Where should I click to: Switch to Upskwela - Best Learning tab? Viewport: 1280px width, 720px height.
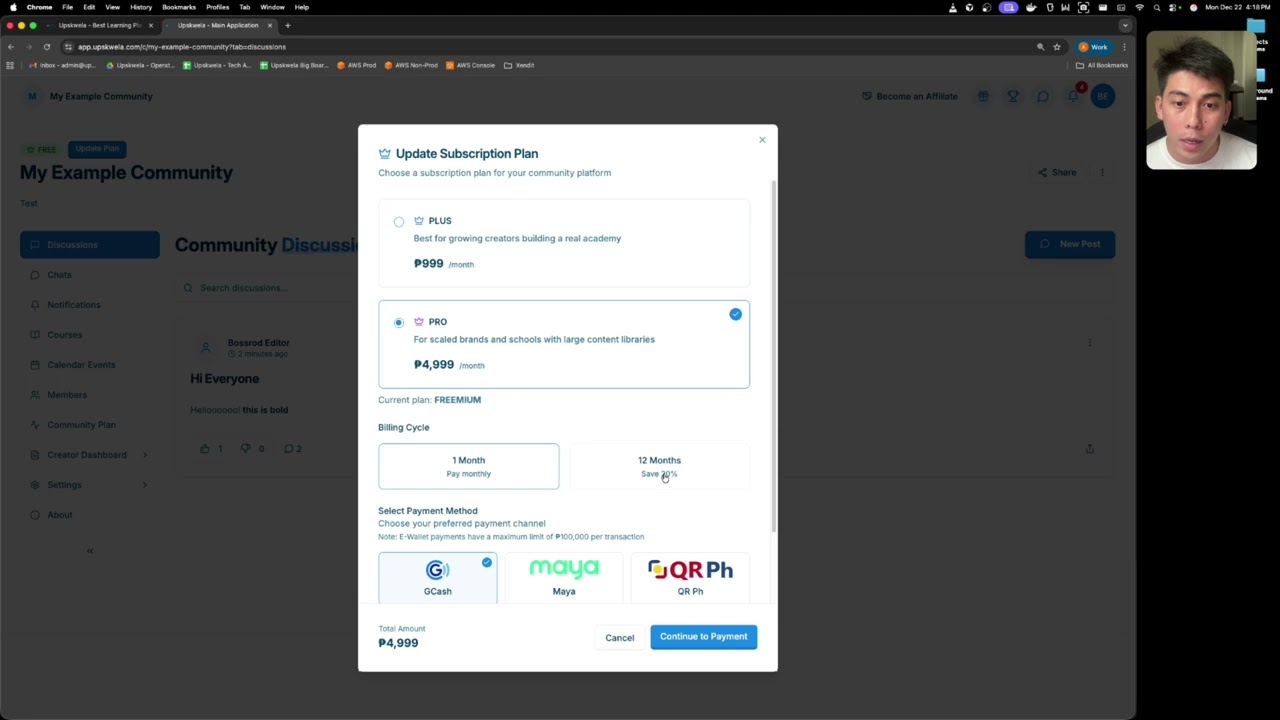tap(99, 25)
